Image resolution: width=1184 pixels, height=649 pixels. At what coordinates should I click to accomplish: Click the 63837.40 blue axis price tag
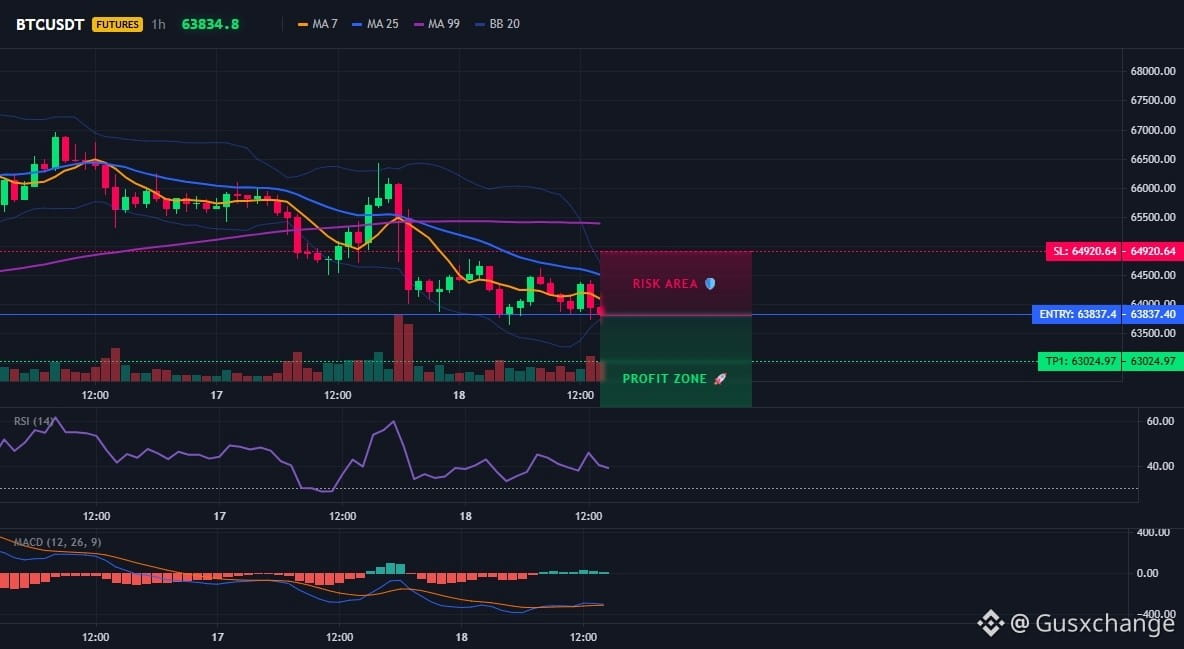click(1152, 314)
